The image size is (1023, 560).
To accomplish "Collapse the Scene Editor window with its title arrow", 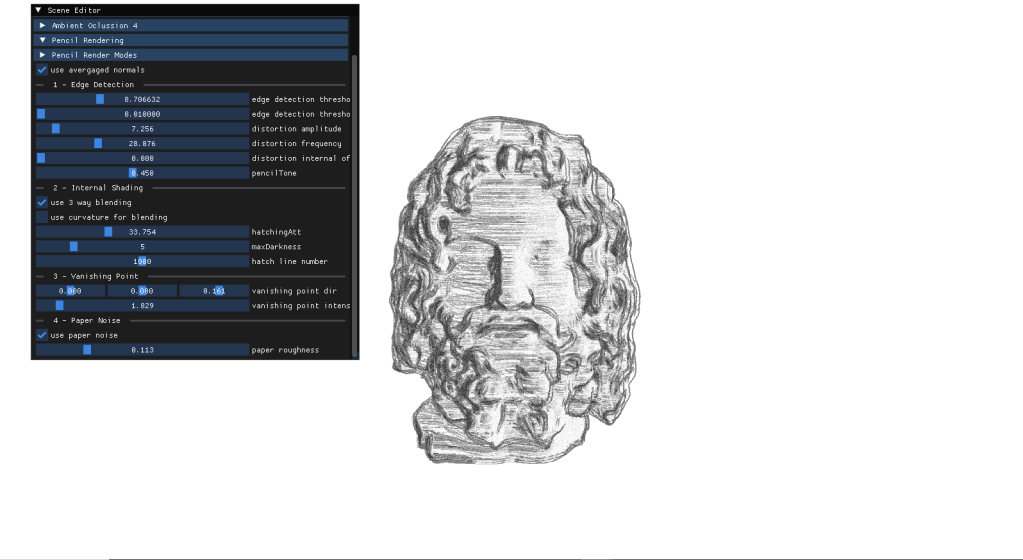I will point(38,10).
